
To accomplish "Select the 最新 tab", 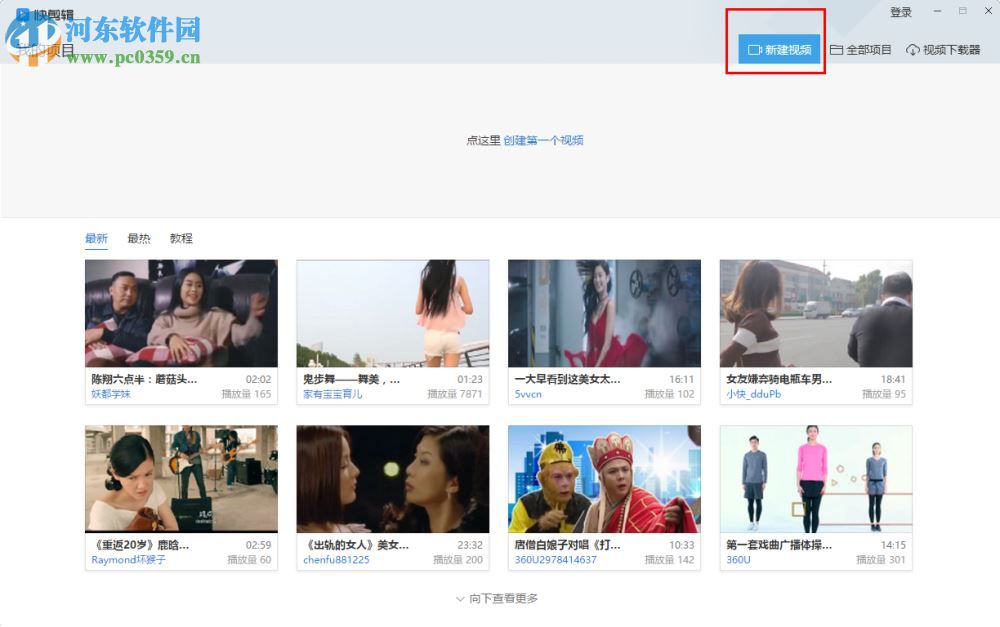I will tap(96, 239).
